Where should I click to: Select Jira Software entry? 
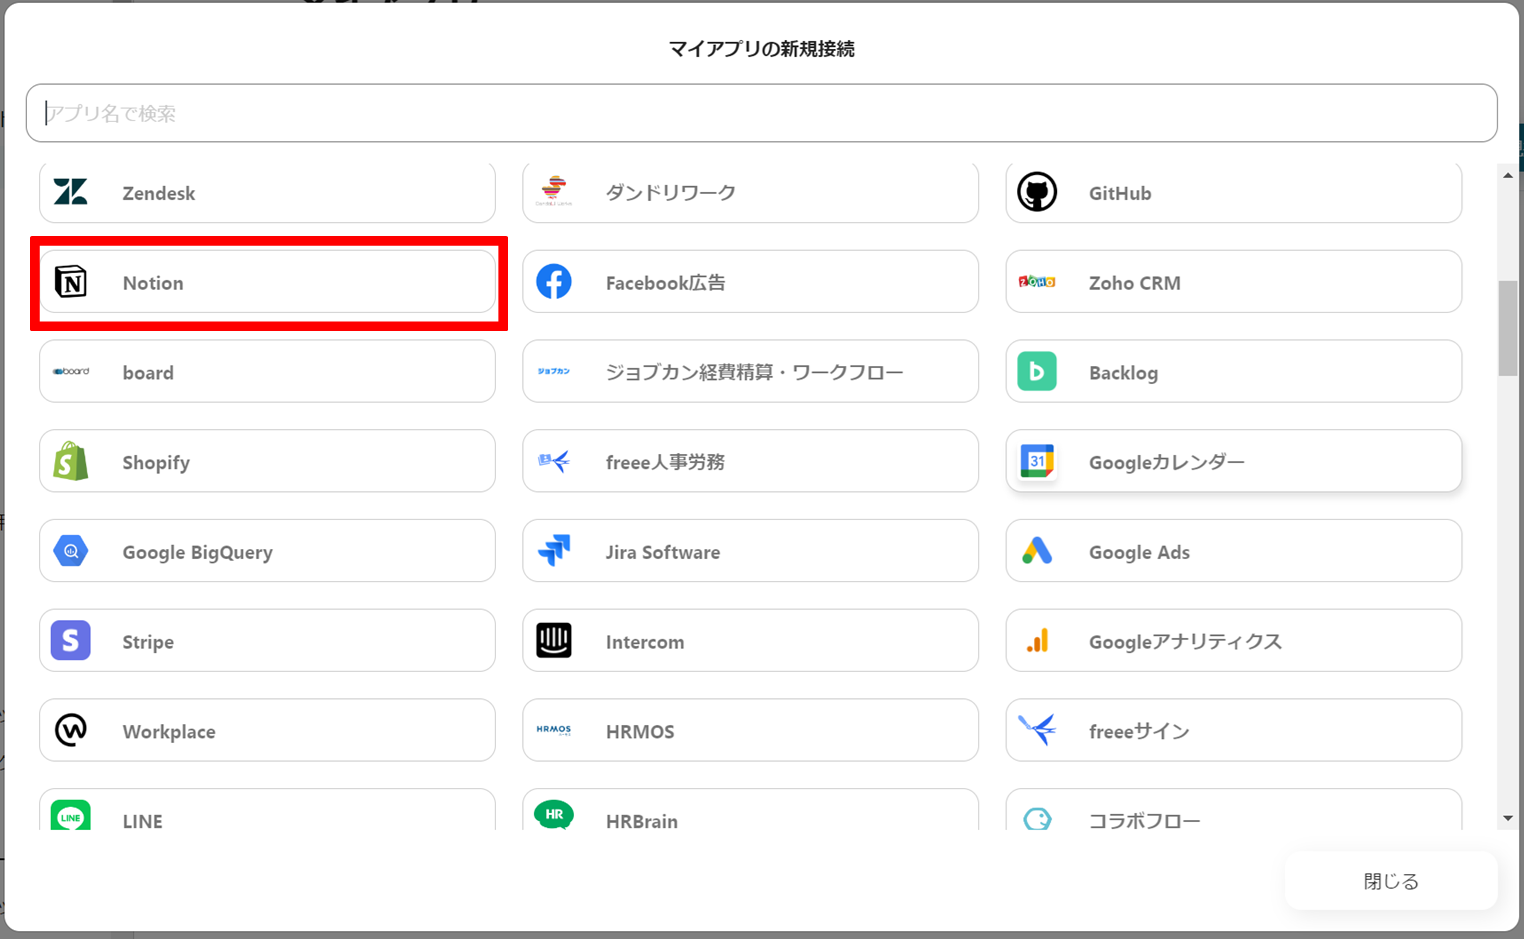point(750,551)
